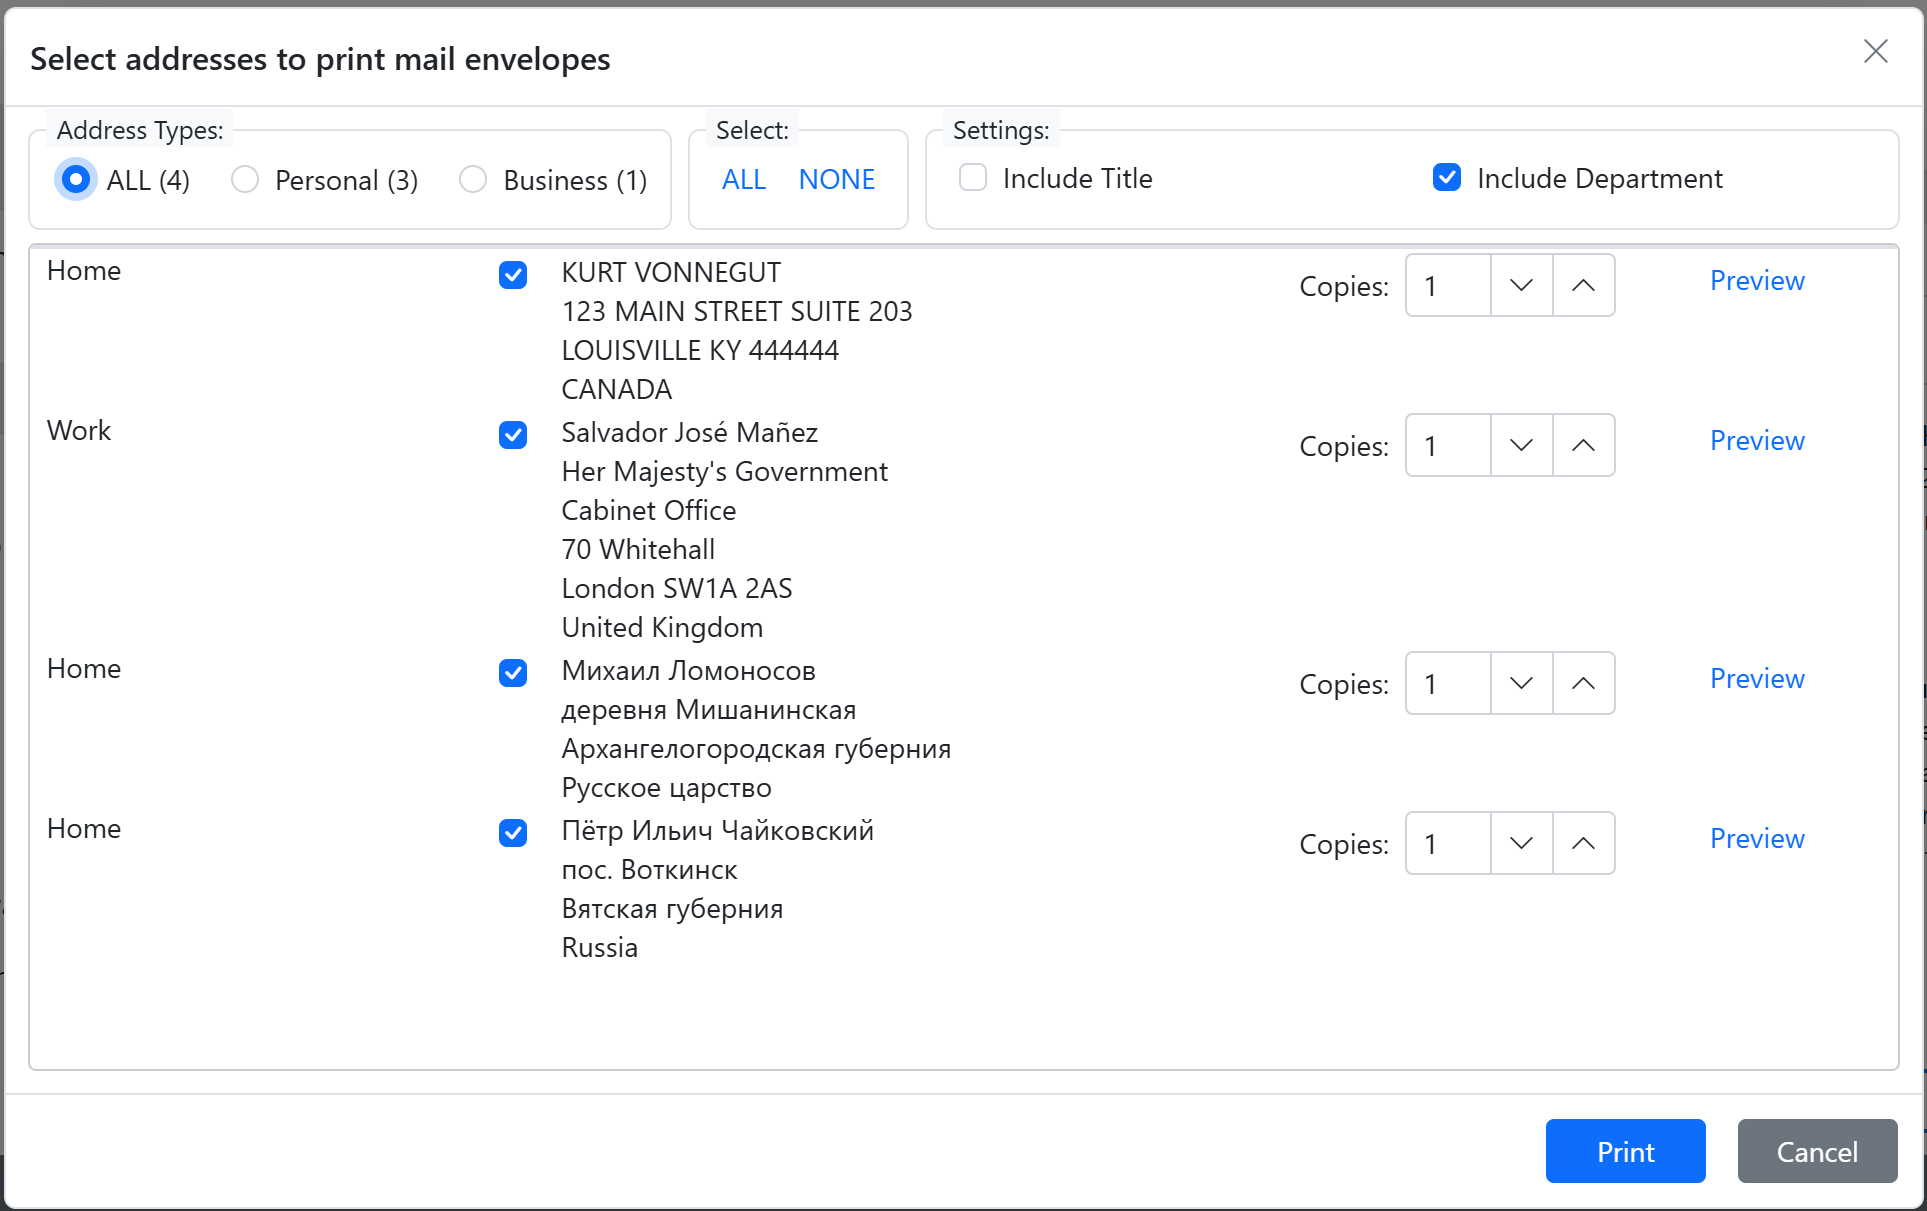This screenshot has width=1927, height=1211.
Task: Decrease copies for Kurt Vonnegut envelope
Action: 1520,285
